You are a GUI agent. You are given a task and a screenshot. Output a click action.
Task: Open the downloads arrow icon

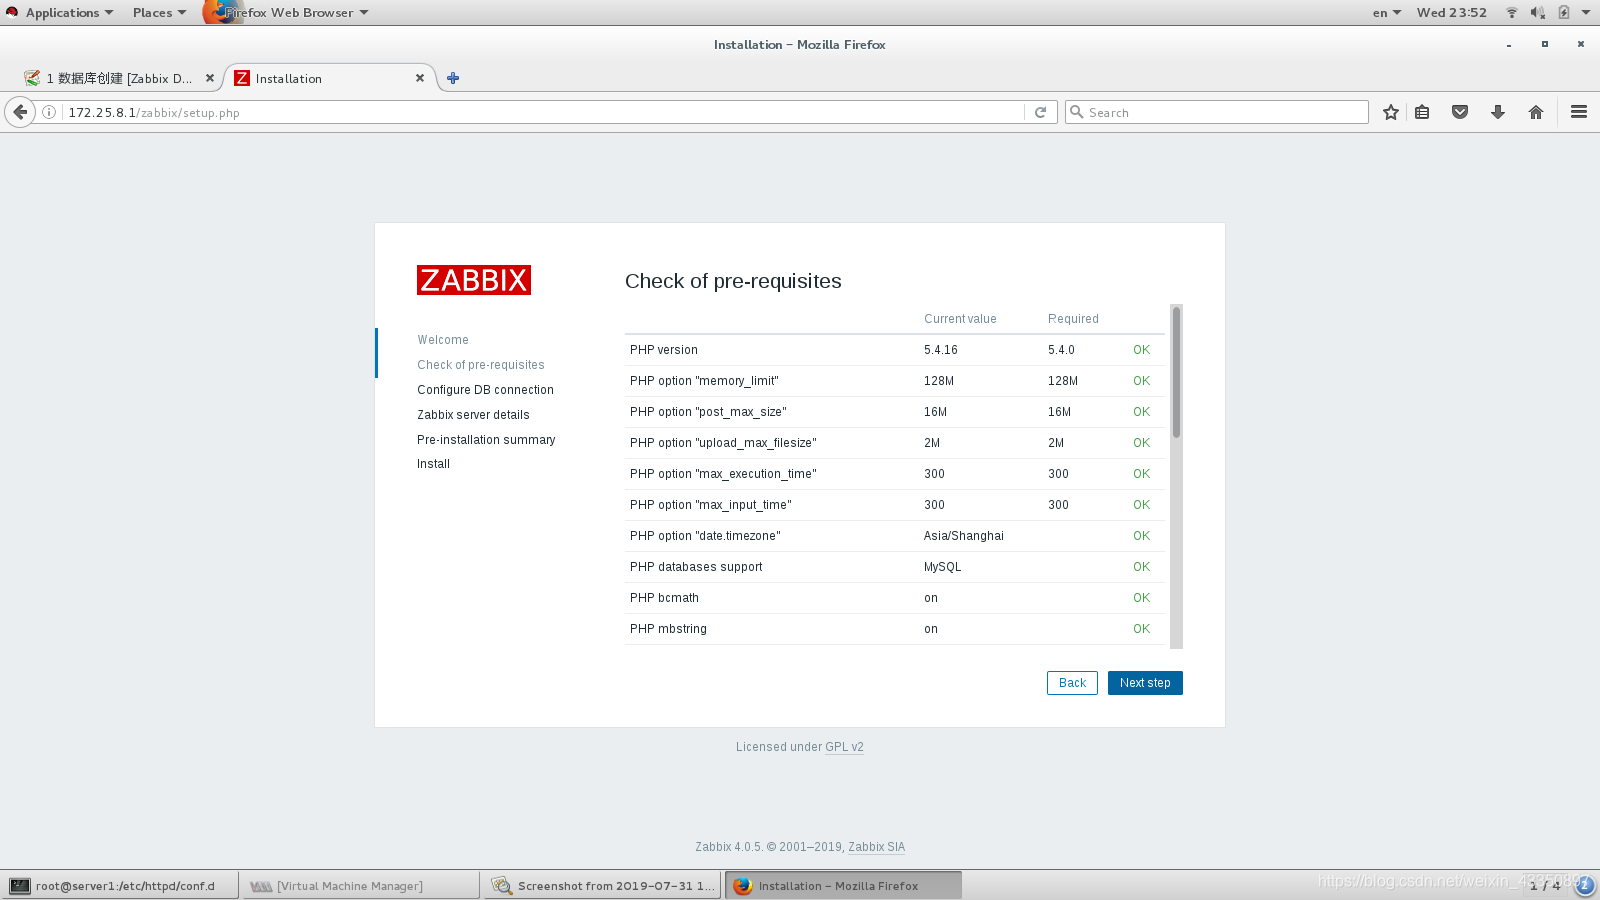coord(1498,112)
